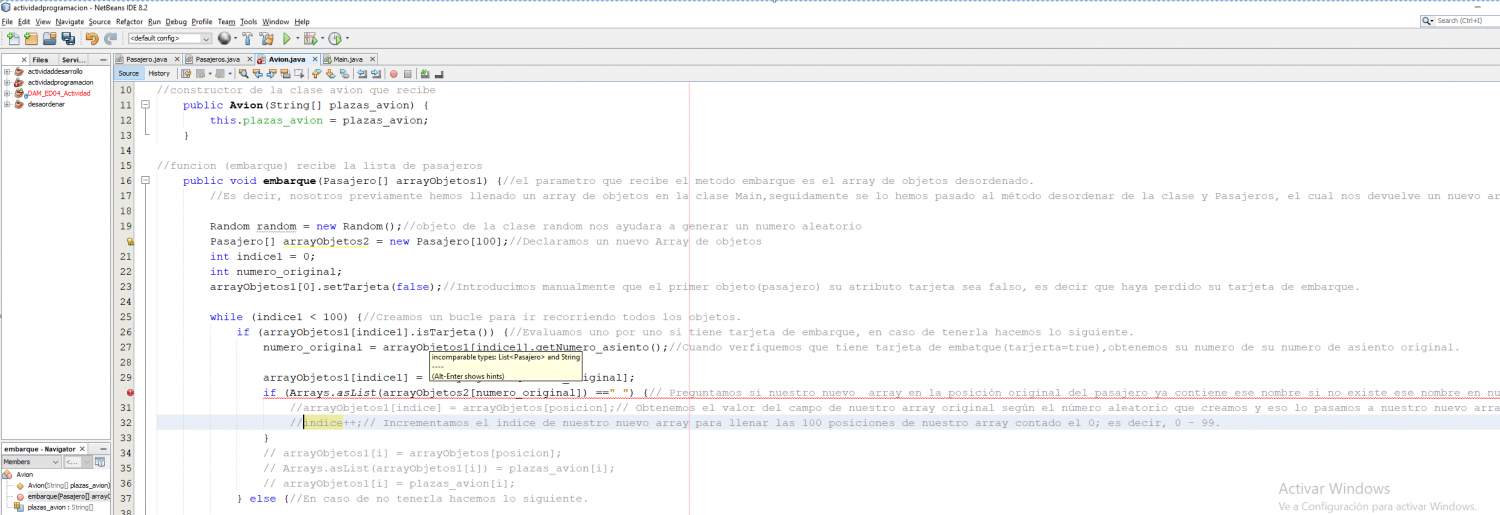Expand the actividaddesarrollo project node
The image size is (1500, 515).
click(x=7, y=71)
